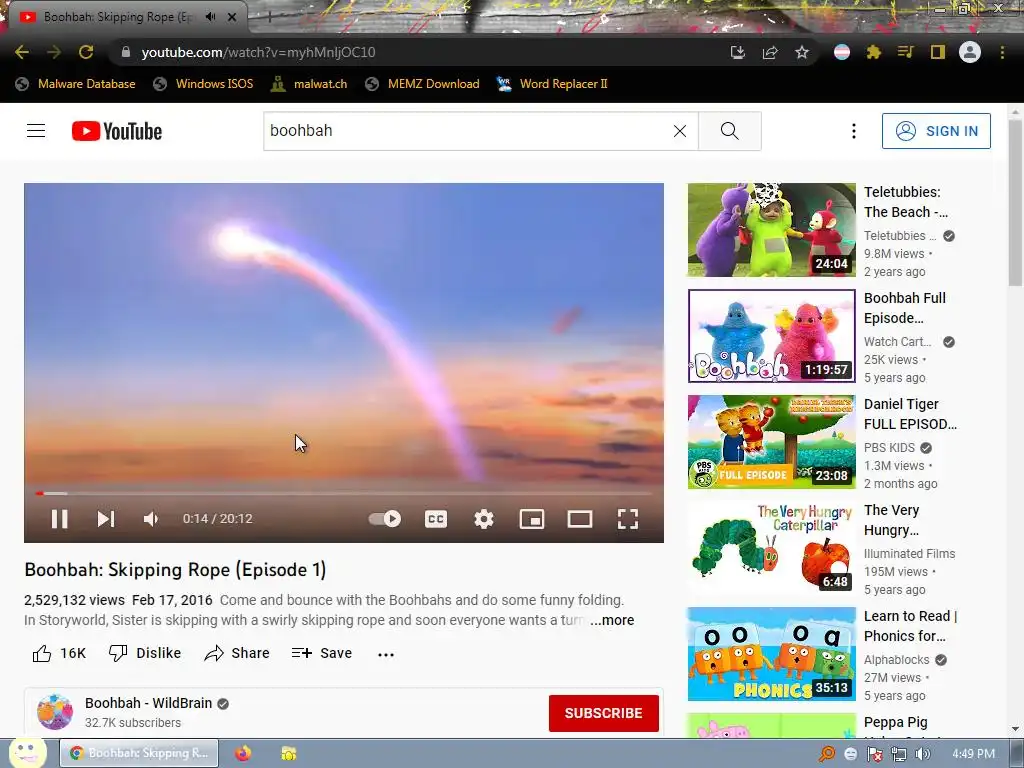The width and height of the screenshot is (1024, 768).
Task: Open video settings gear
Action: pyautogui.click(x=483, y=519)
